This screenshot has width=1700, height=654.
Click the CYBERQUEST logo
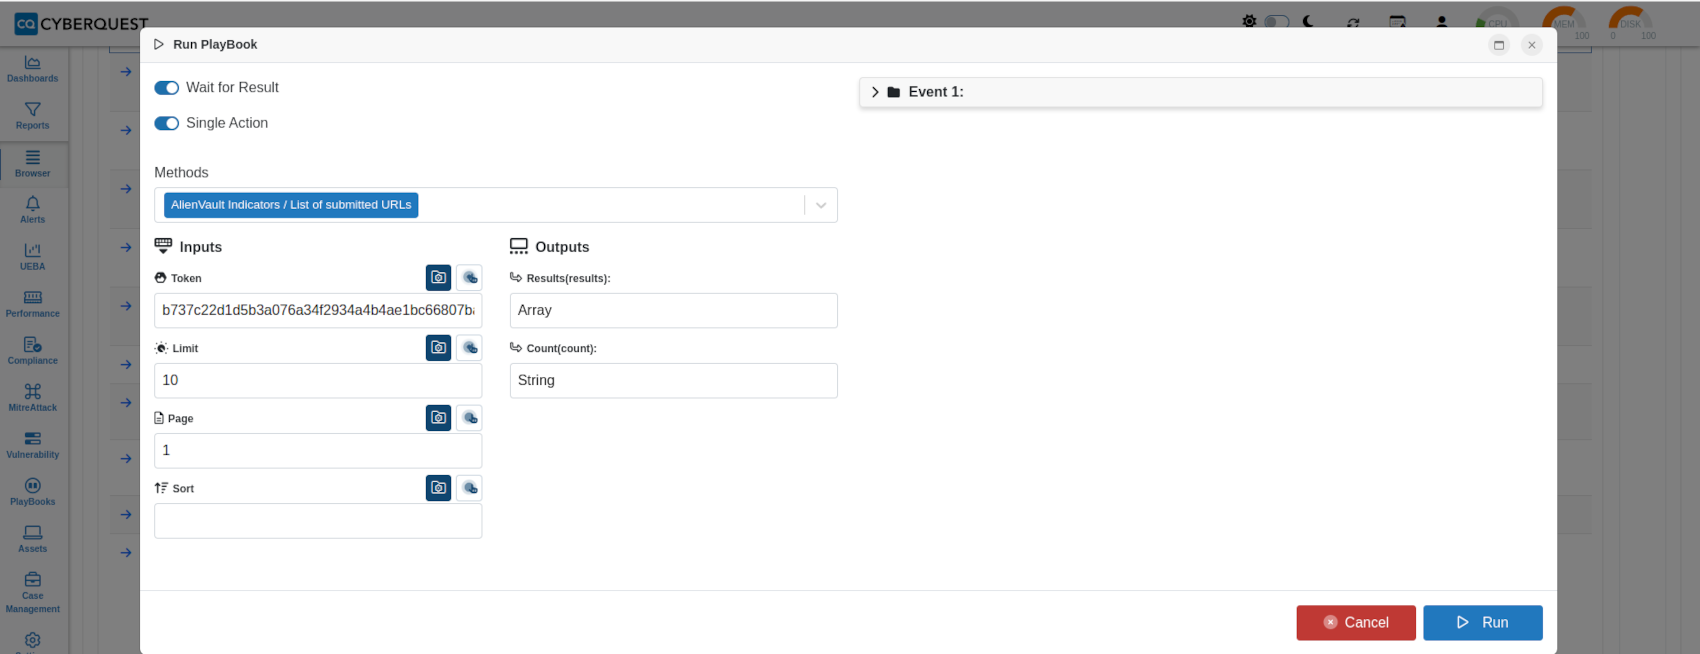pos(81,23)
